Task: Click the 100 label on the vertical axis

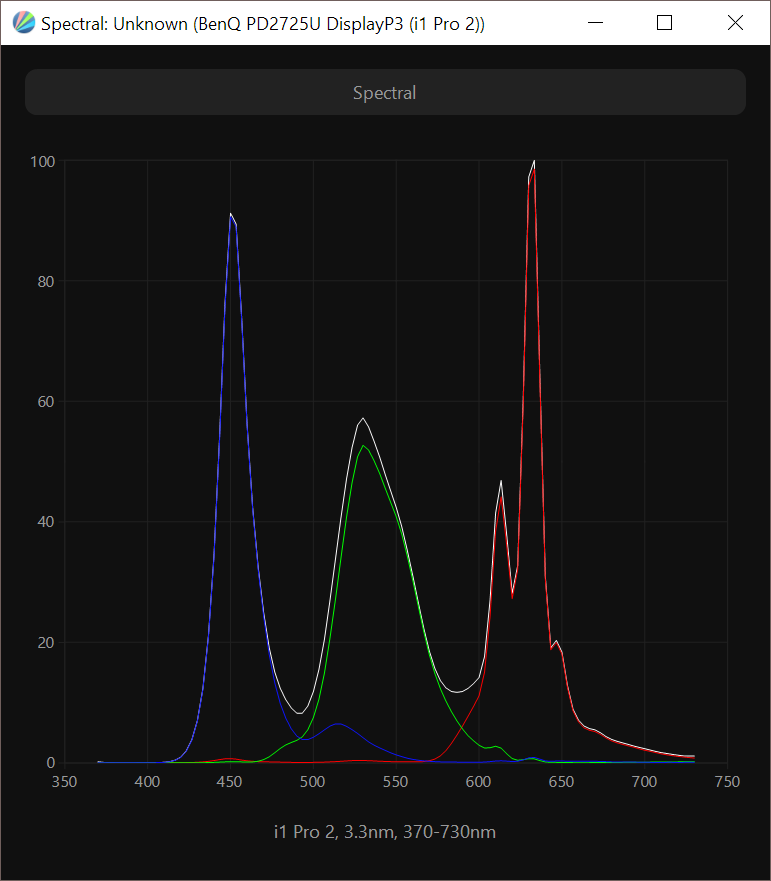Action: click(x=43, y=161)
